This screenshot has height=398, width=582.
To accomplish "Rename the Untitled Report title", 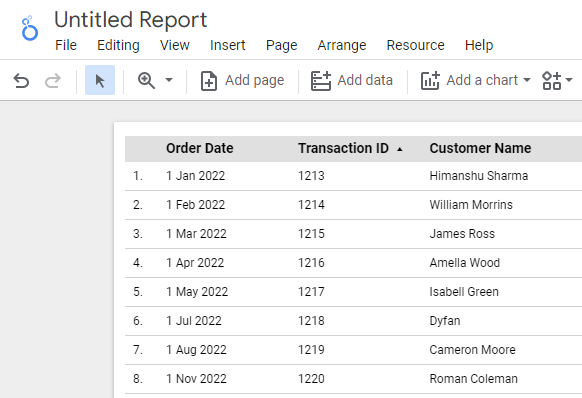I will click(131, 20).
